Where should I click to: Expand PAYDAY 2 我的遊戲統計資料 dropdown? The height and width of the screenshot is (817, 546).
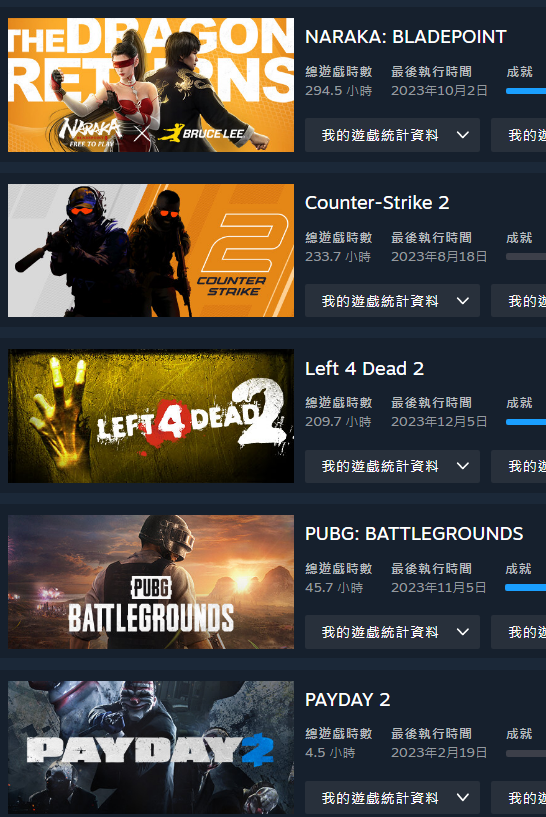point(392,798)
